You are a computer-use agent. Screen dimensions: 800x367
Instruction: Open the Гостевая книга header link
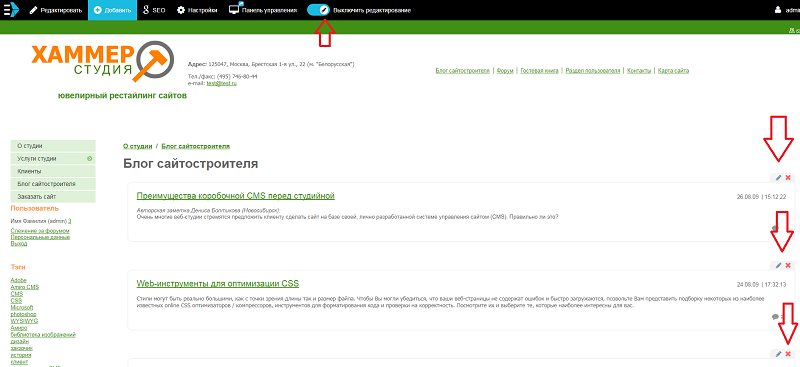539,71
